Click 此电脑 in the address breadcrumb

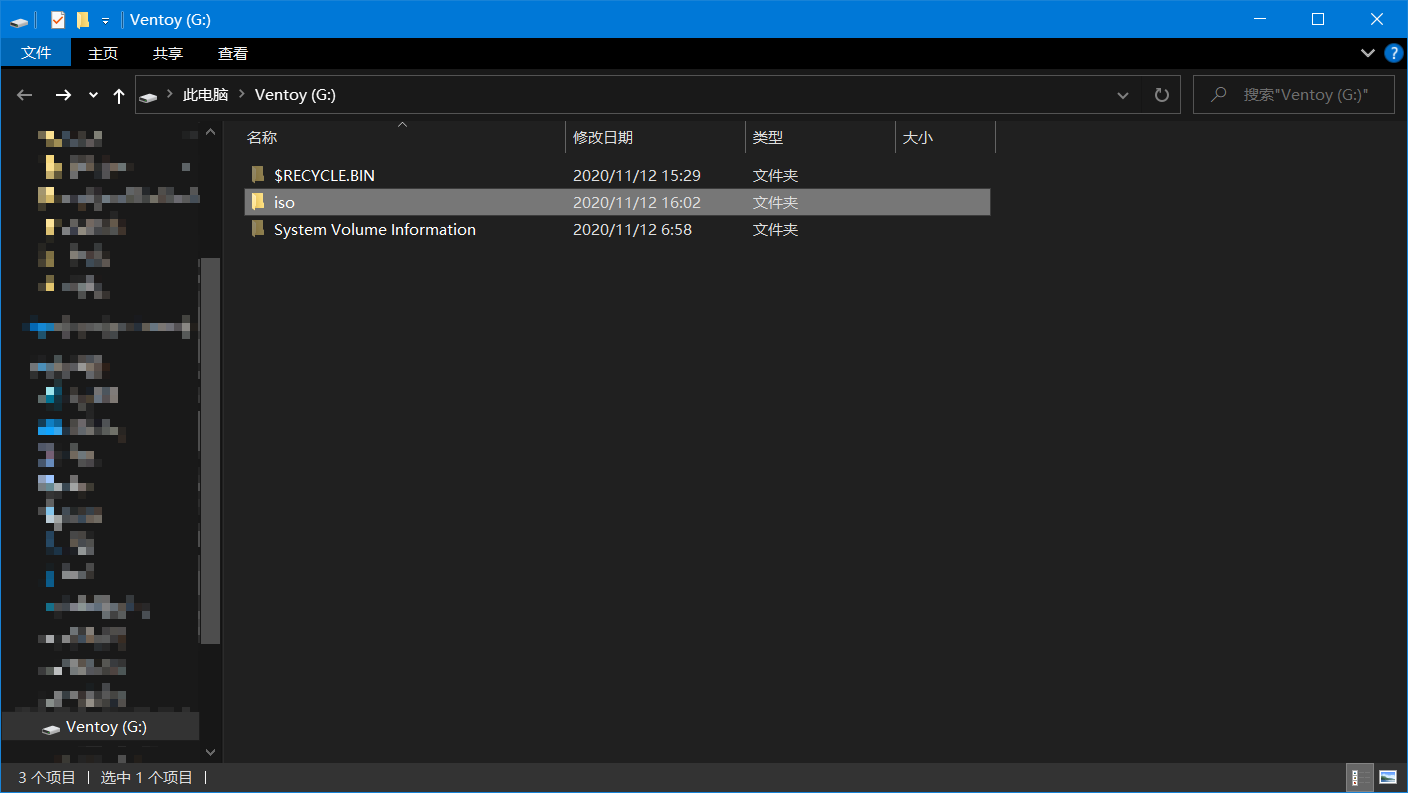coord(205,95)
